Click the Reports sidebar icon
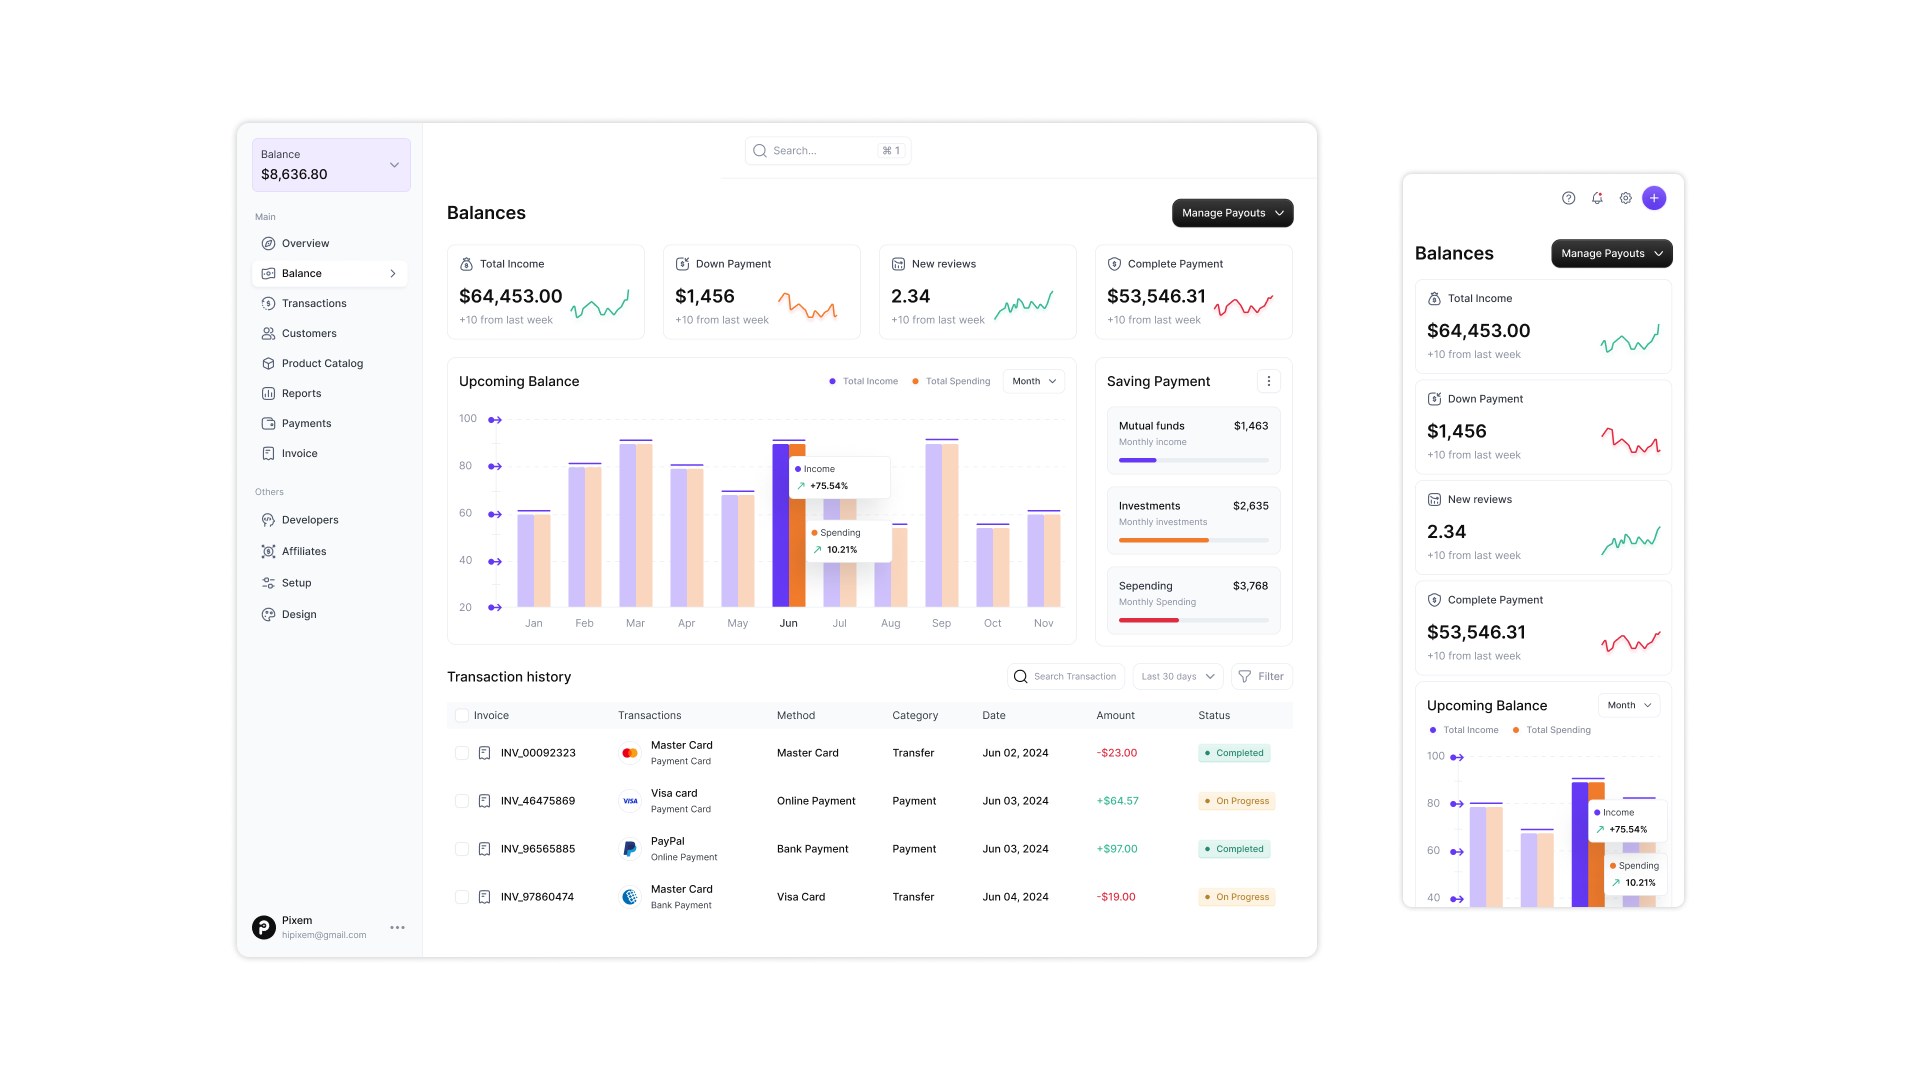 pos(268,393)
